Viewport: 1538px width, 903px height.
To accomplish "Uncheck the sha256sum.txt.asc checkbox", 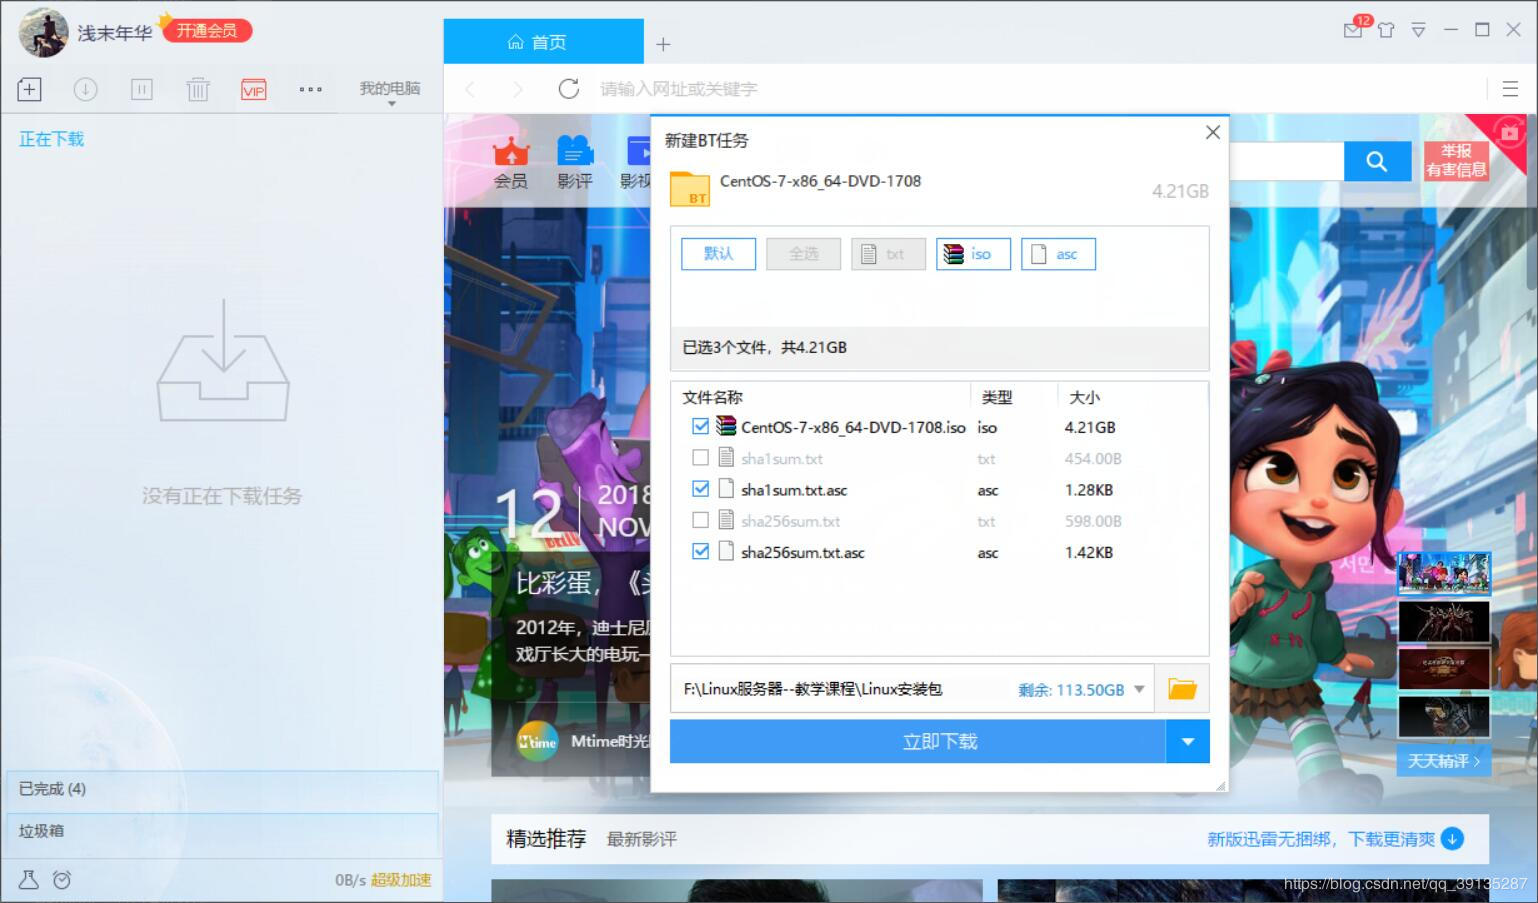I will (700, 552).
